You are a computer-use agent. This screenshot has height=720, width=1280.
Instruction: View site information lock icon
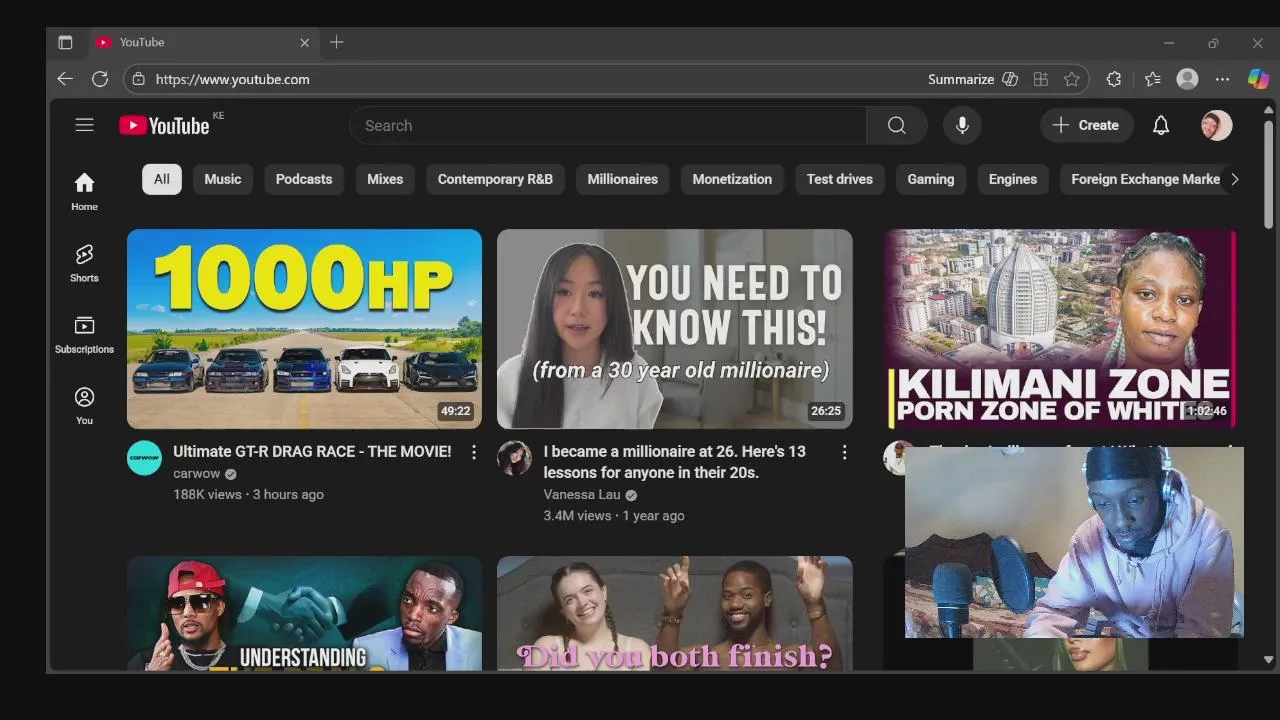pos(139,79)
